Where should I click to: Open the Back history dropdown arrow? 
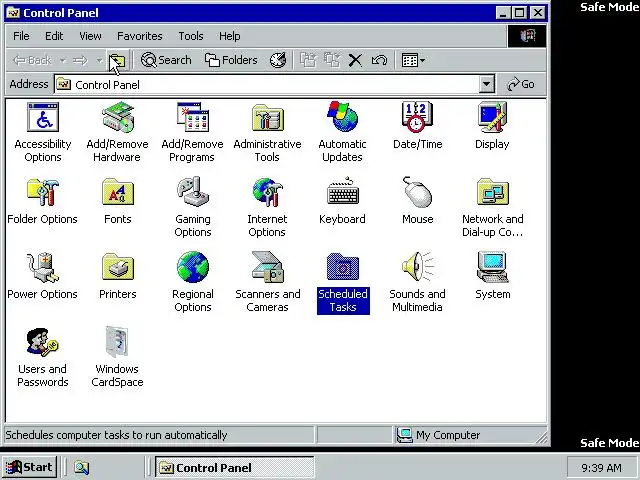(x=63, y=61)
